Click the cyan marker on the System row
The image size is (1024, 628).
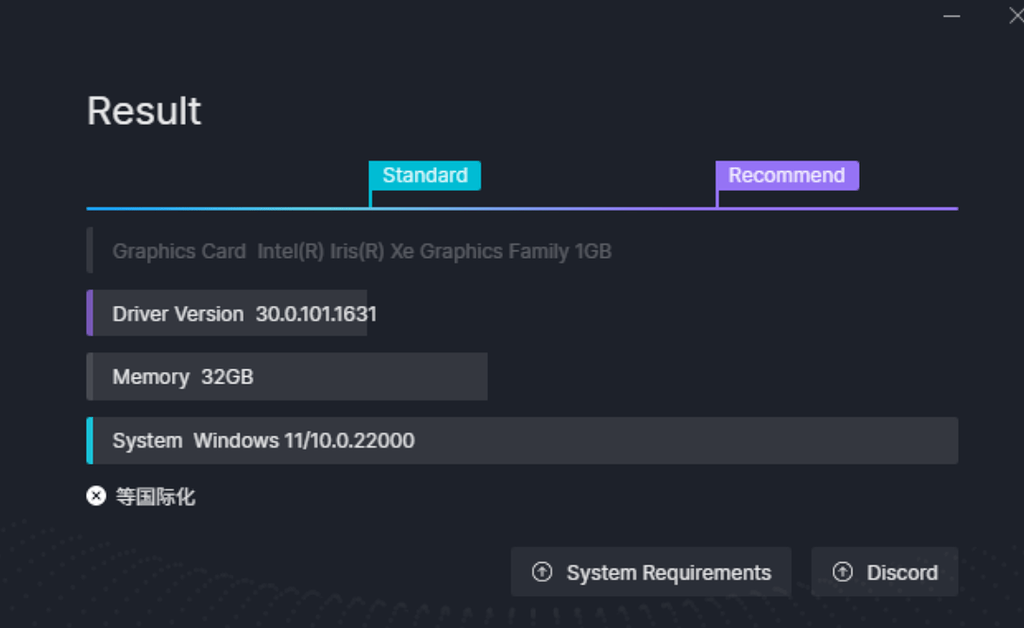pyautogui.click(x=89, y=440)
